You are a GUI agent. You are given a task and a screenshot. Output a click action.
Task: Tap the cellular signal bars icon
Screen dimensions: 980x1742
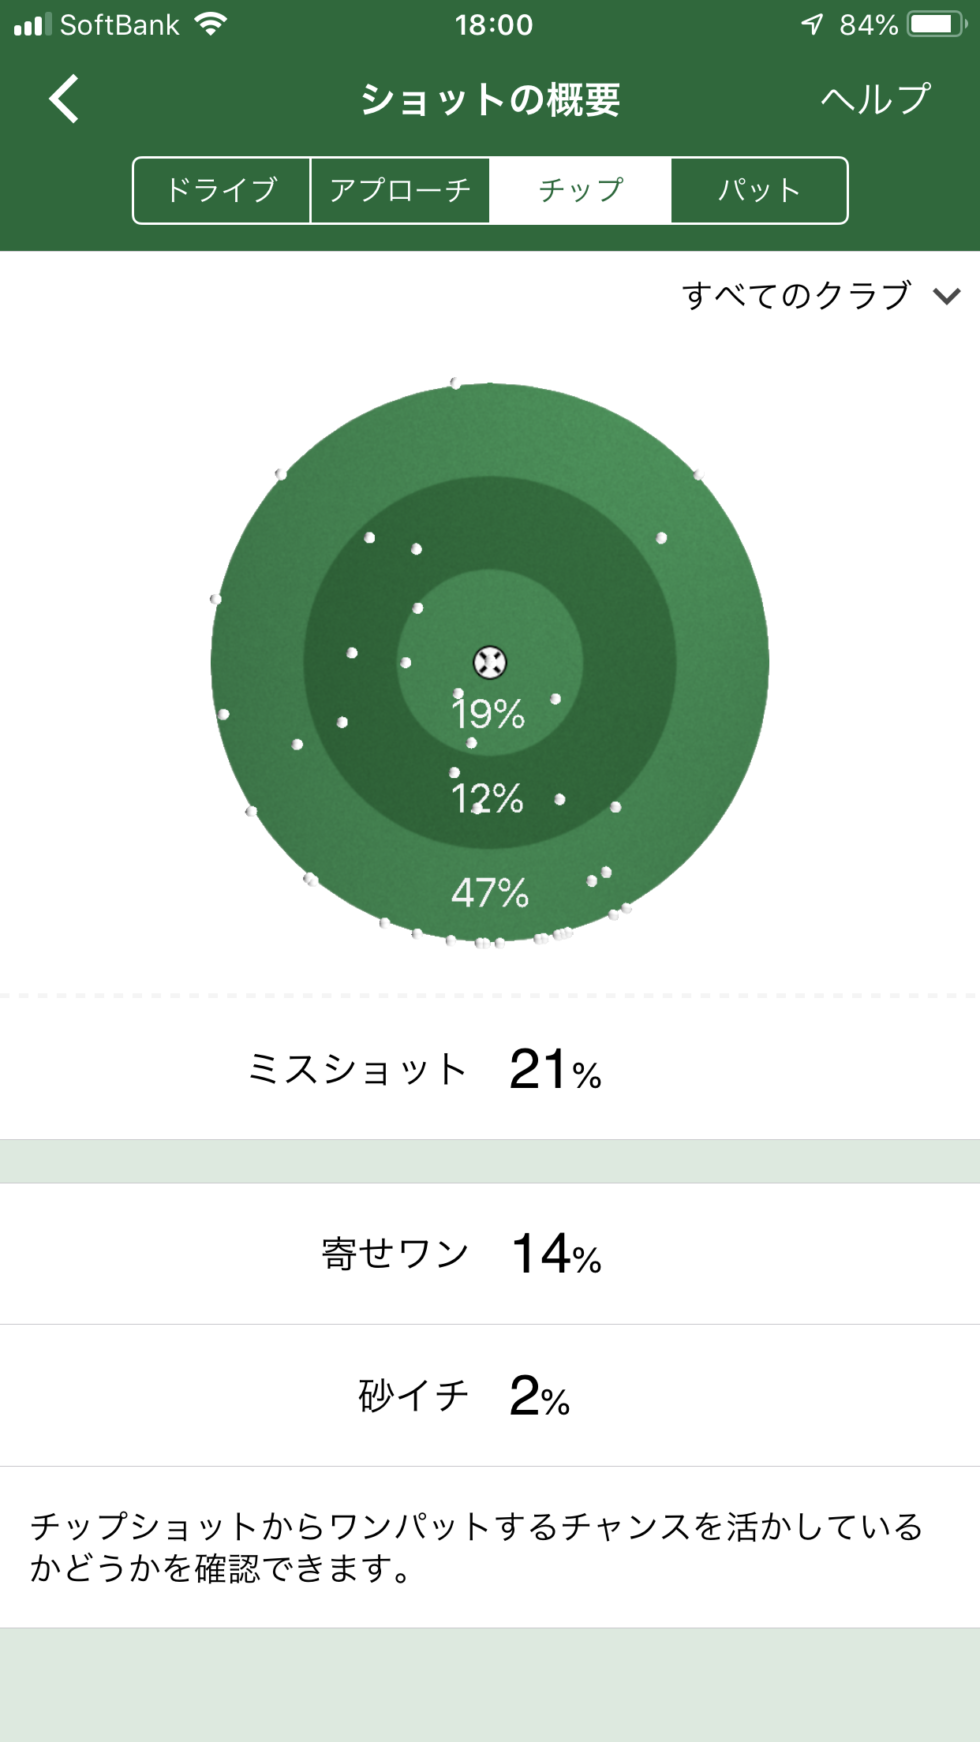coord(32,24)
